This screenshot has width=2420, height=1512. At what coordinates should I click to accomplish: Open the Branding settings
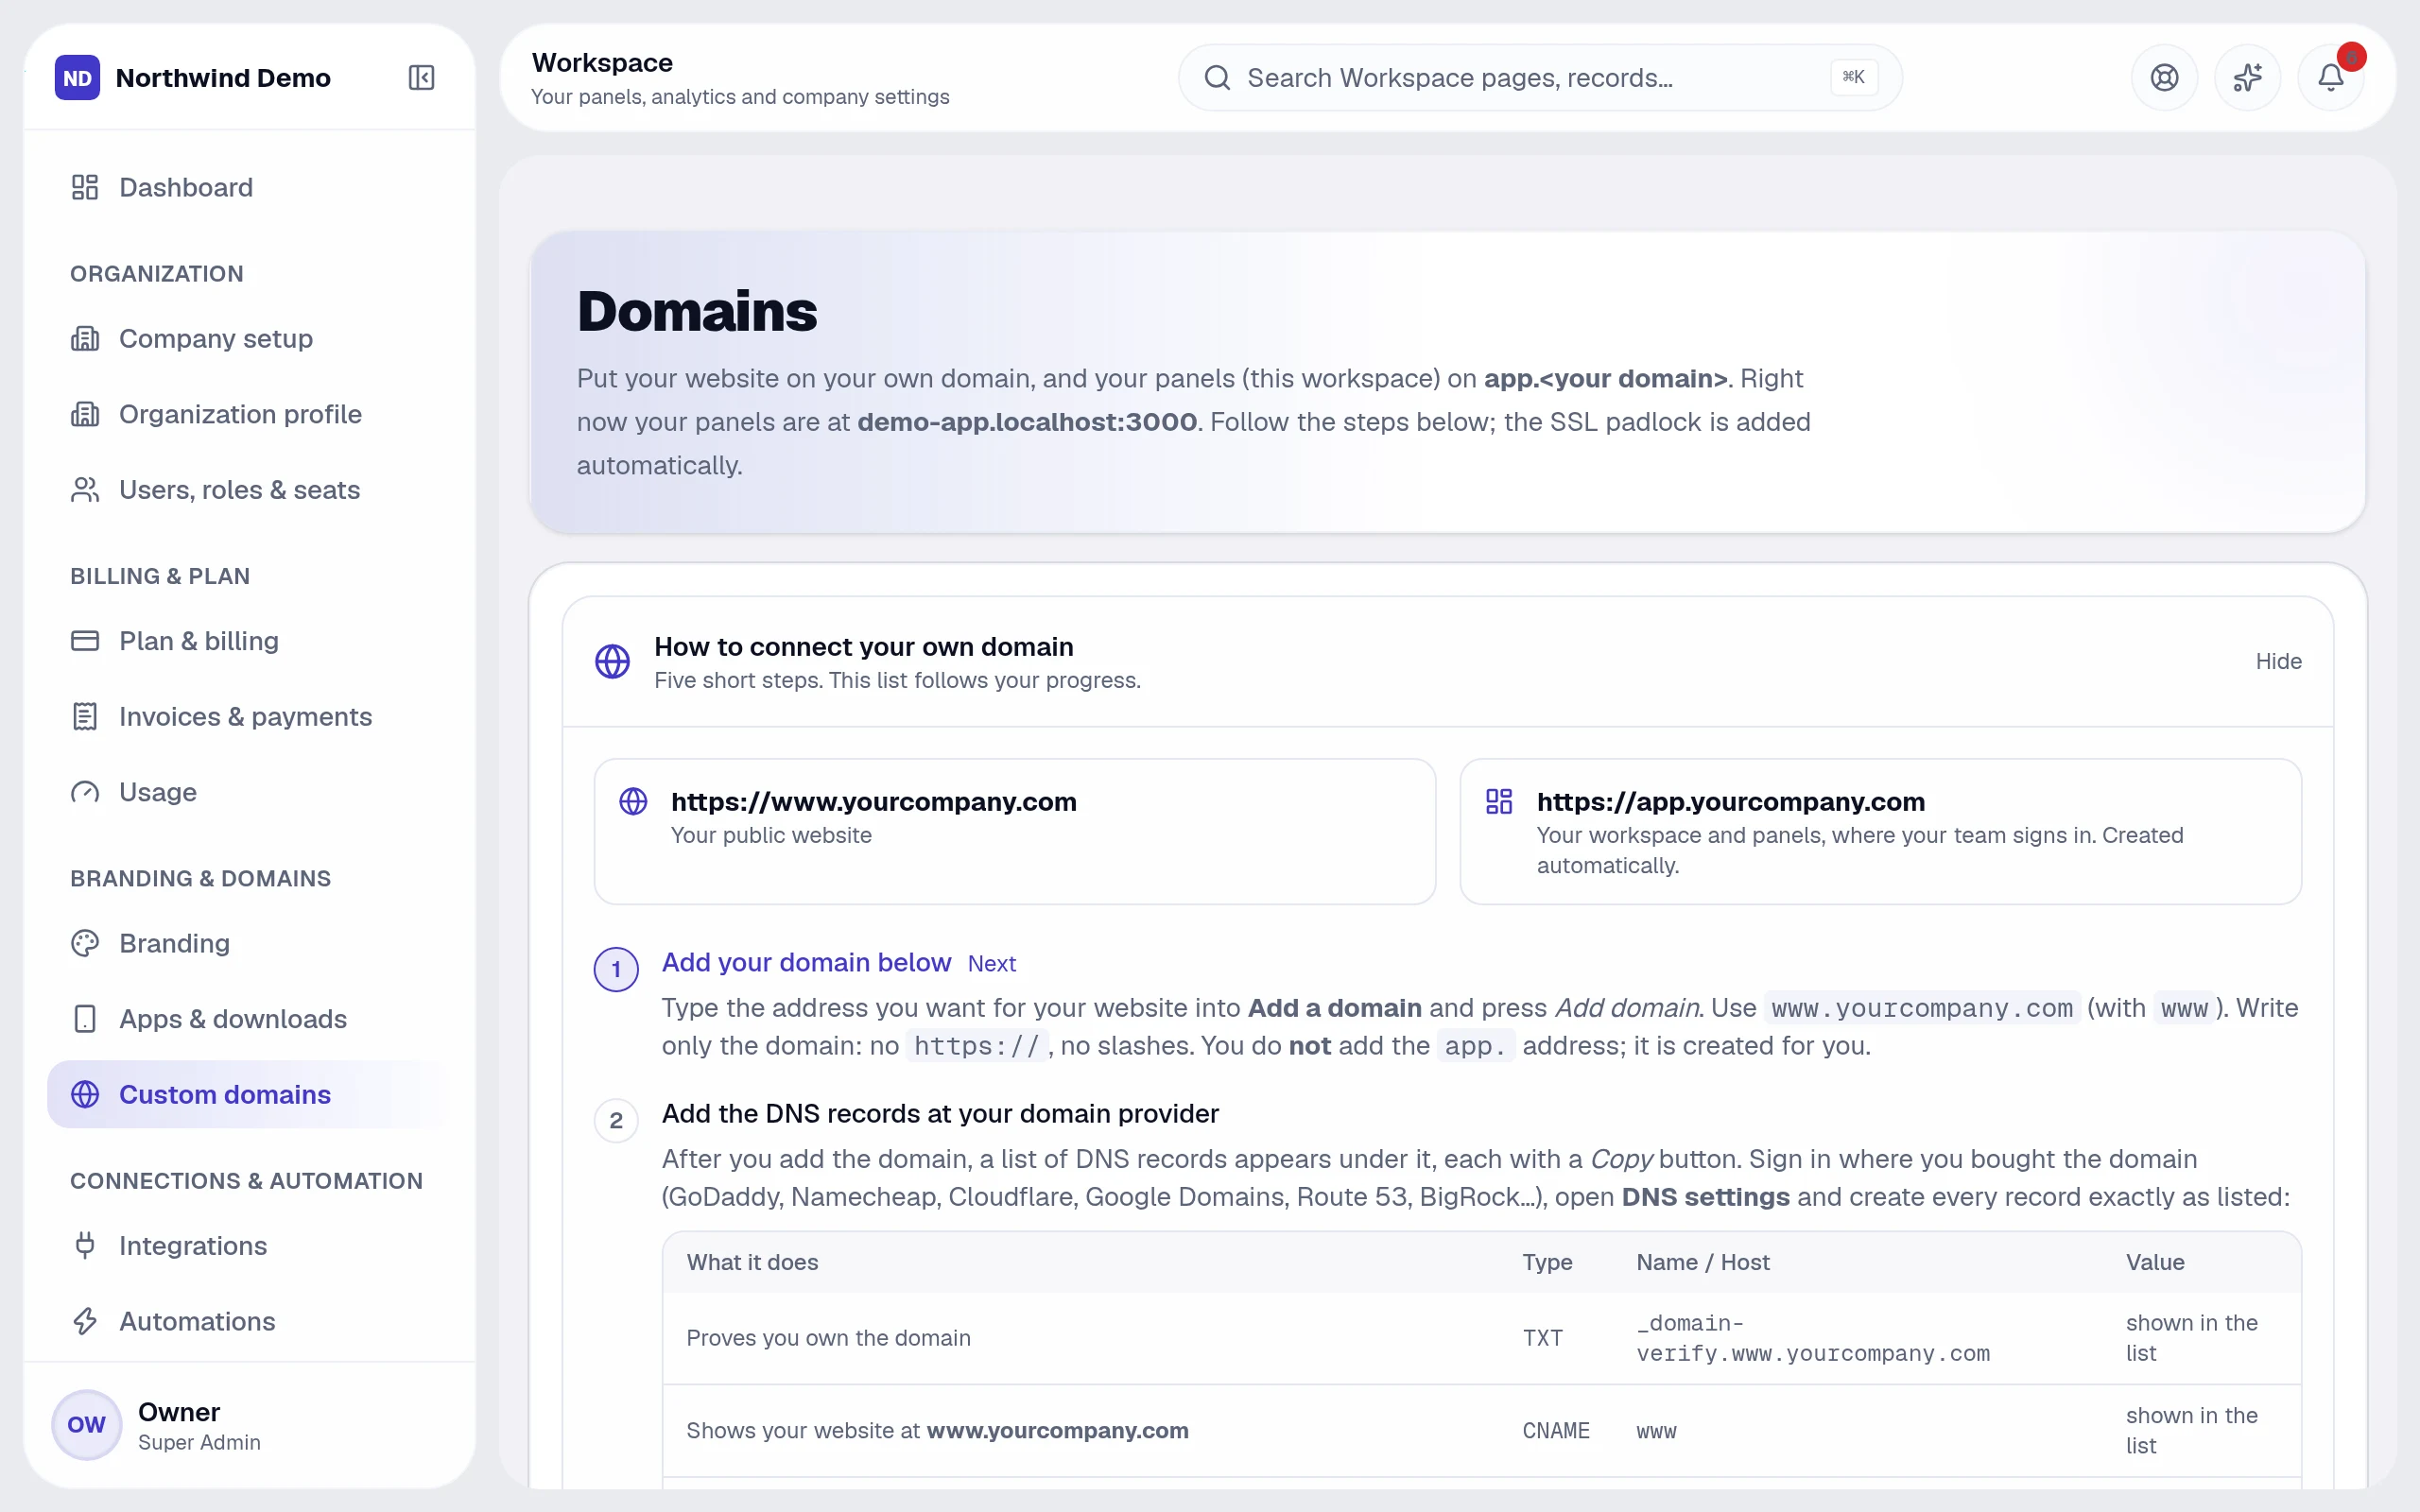point(248,943)
